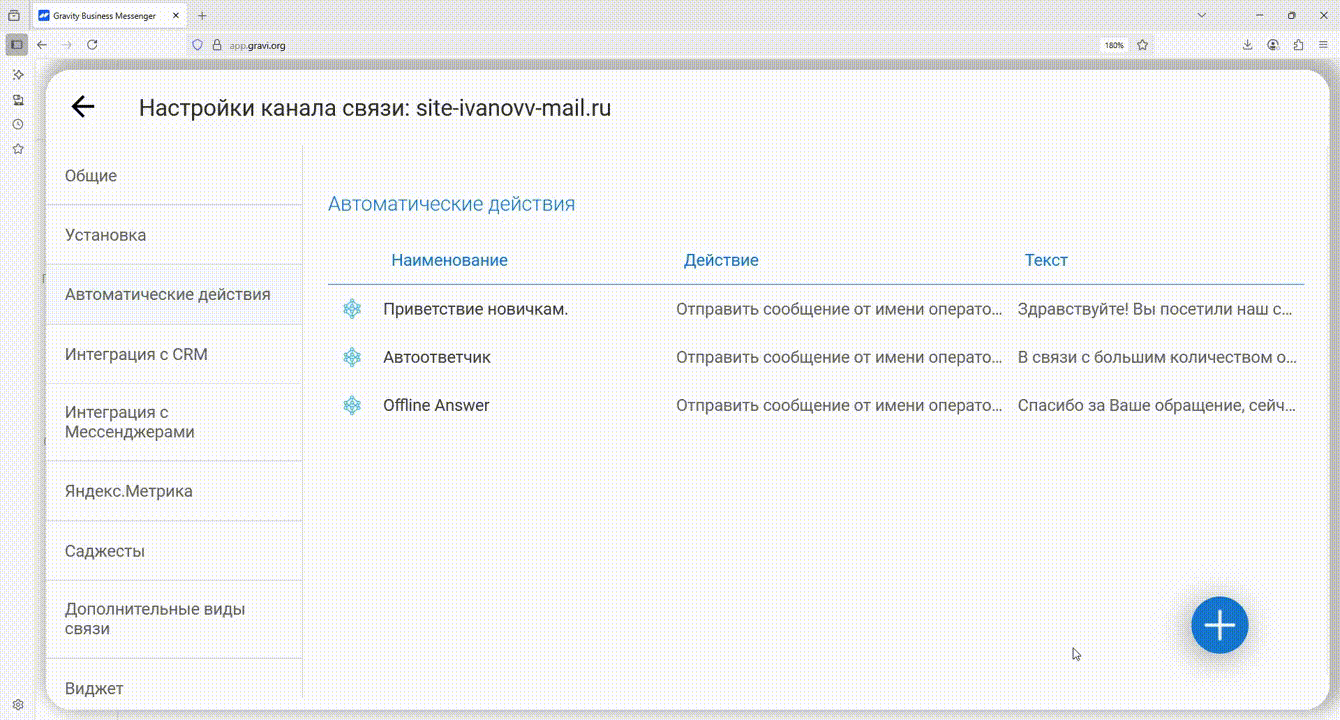The image size is (1340, 720).
Task: Click the Действие column header
Action: coord(720,260)
